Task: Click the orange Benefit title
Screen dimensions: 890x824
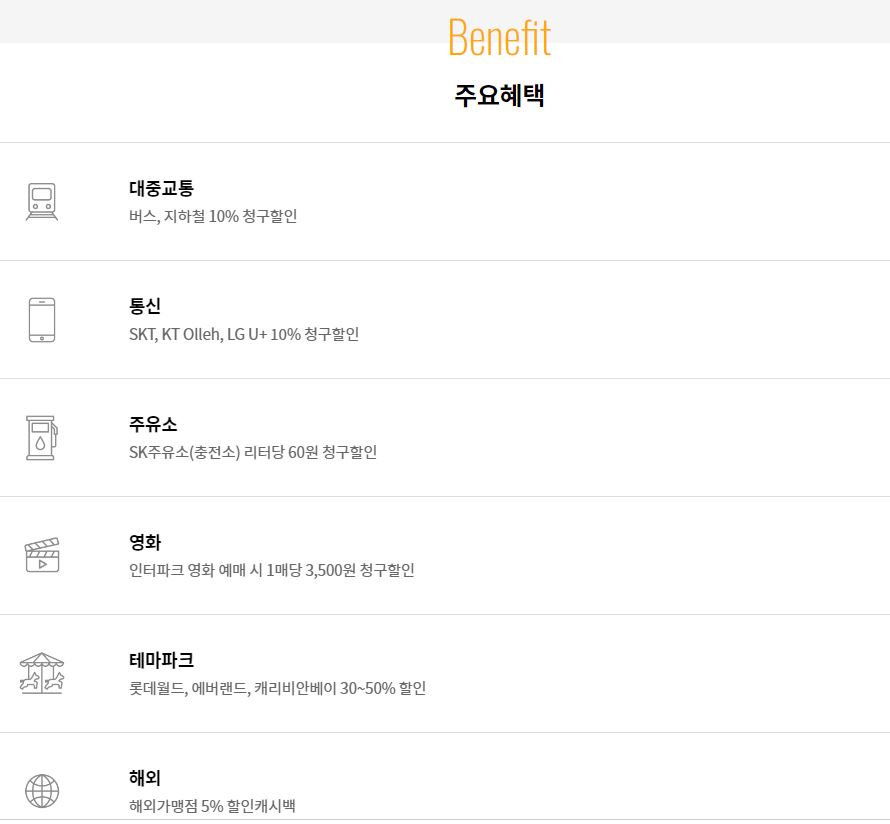Action: 499,37
